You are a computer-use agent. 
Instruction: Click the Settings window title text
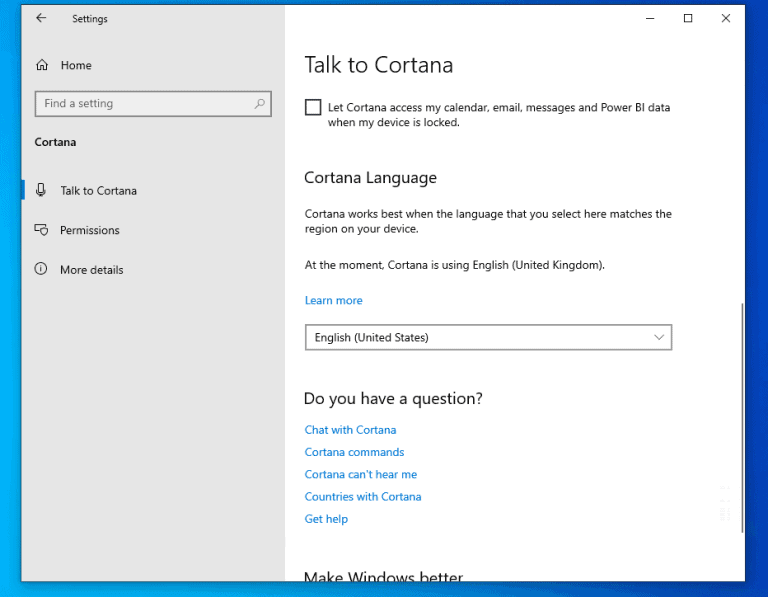pyautogui.click(x=90, y=19)
